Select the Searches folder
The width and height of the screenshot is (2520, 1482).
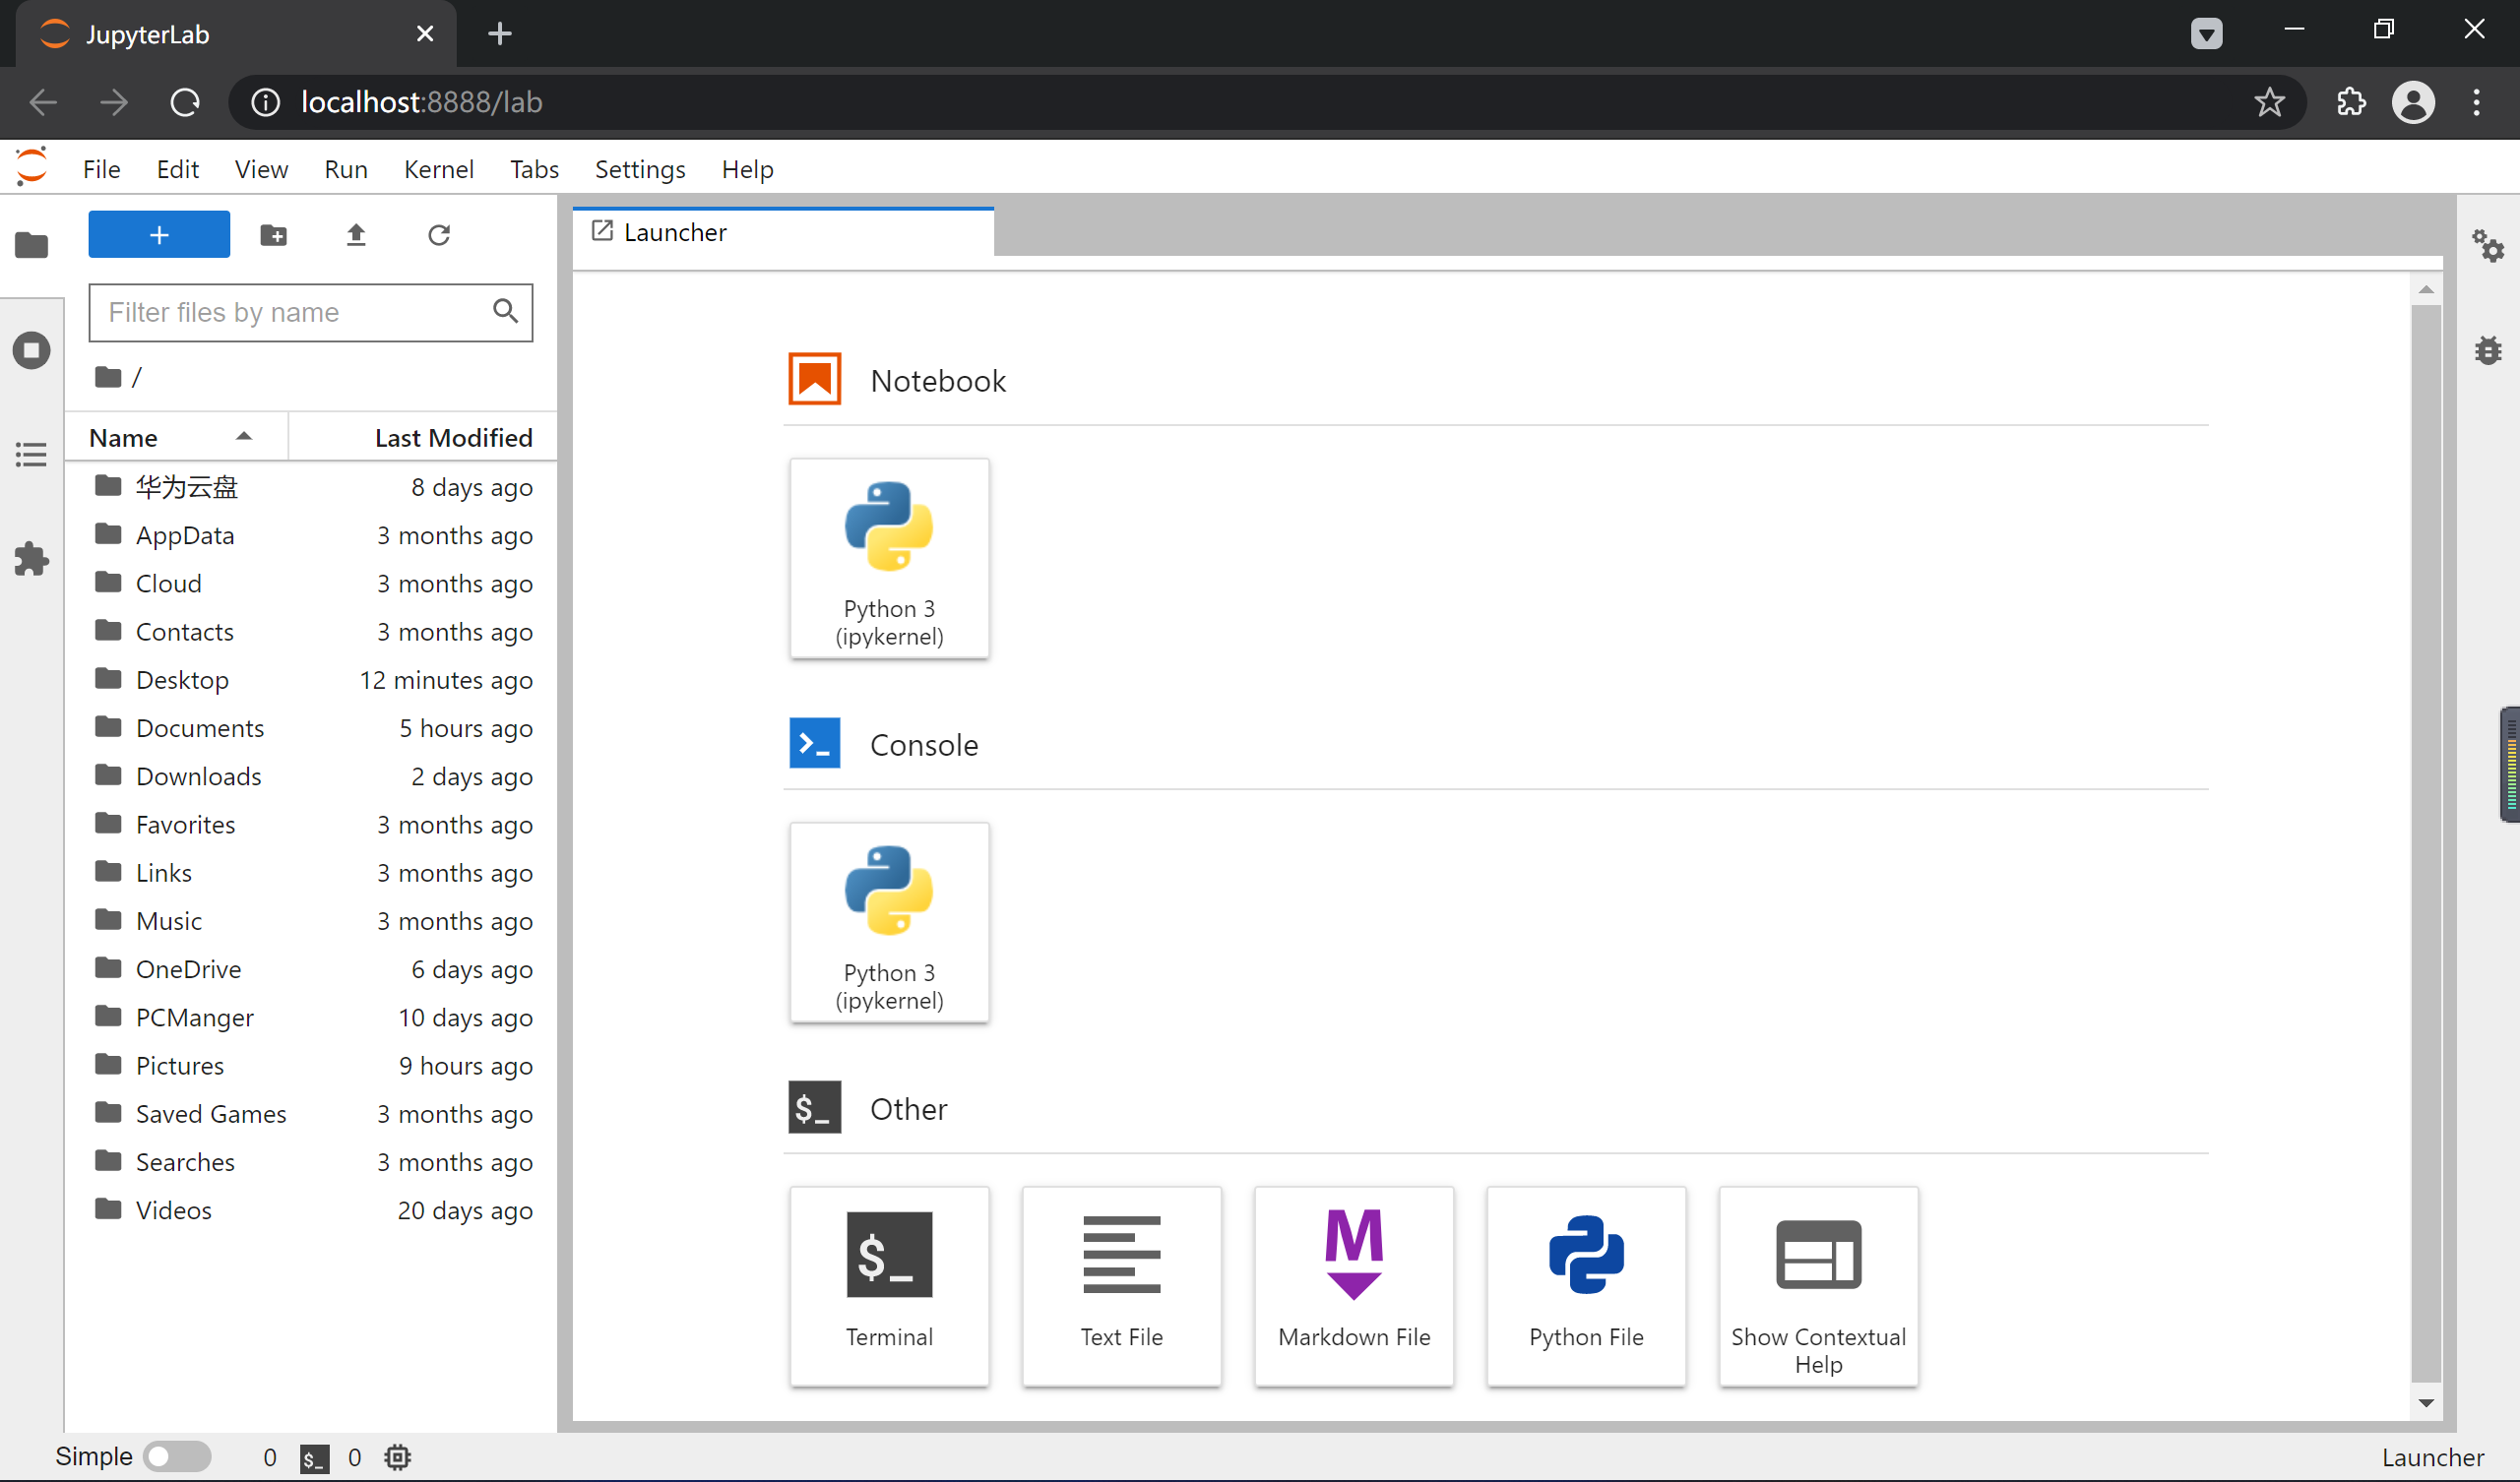311,1162
